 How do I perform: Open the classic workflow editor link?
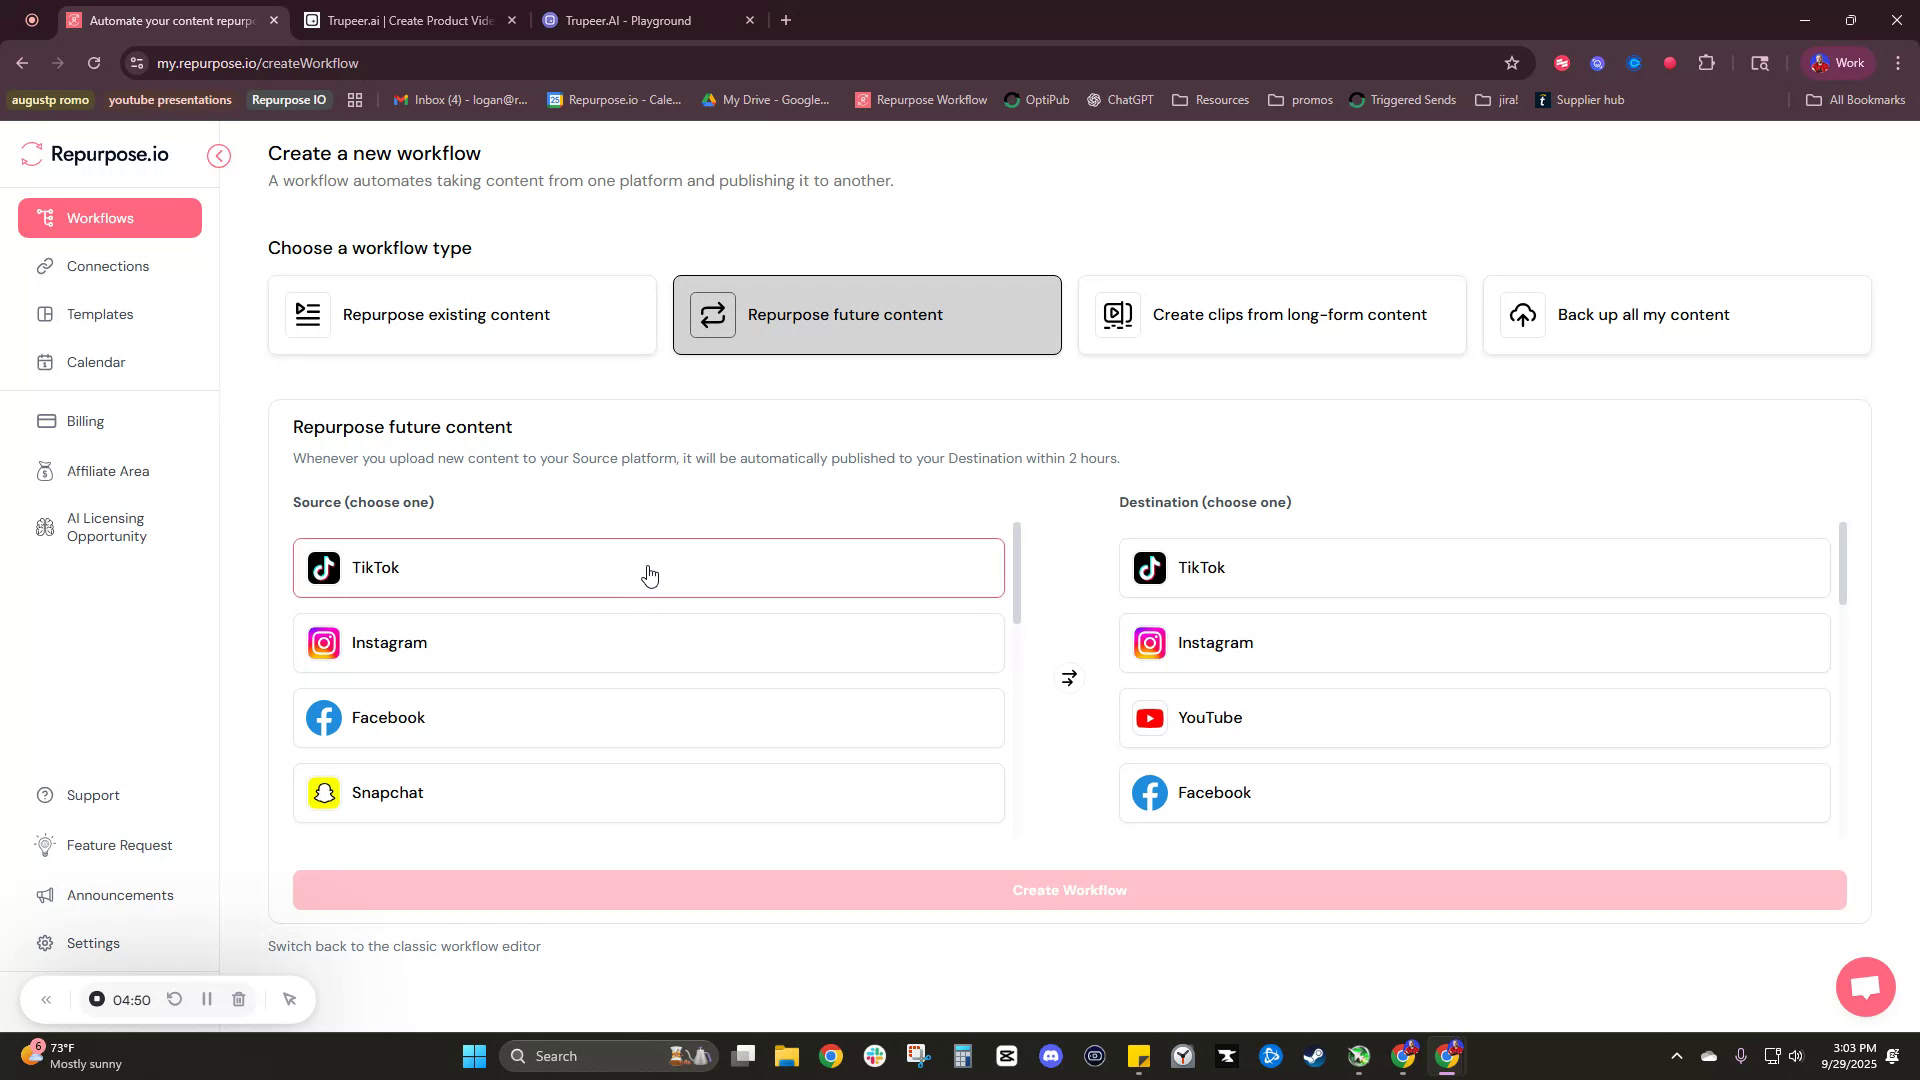tap(404, 946)
